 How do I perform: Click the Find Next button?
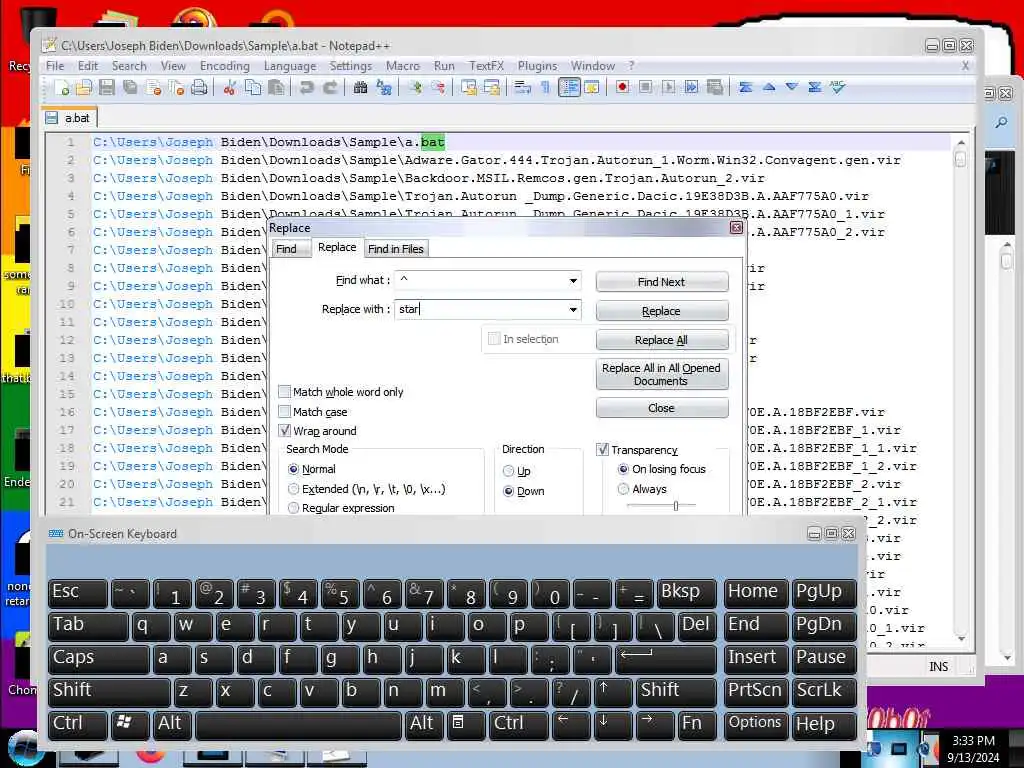pos(662,281)
